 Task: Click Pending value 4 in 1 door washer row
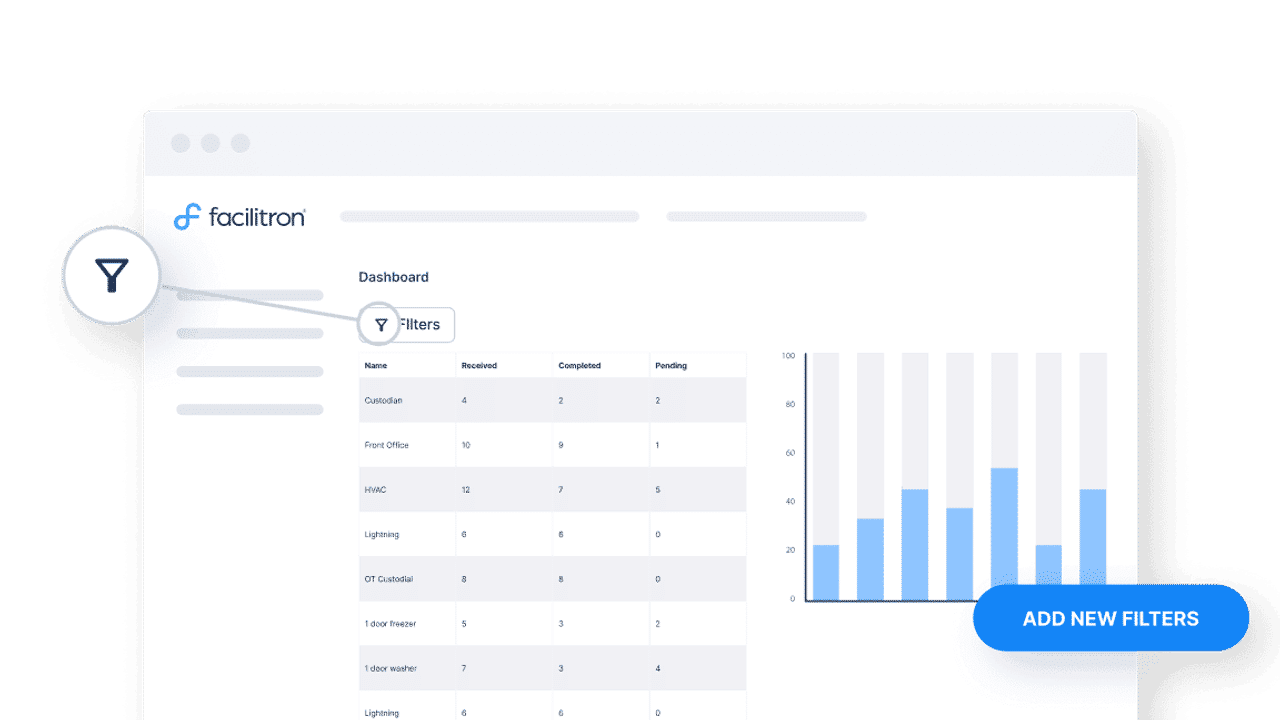657,668
